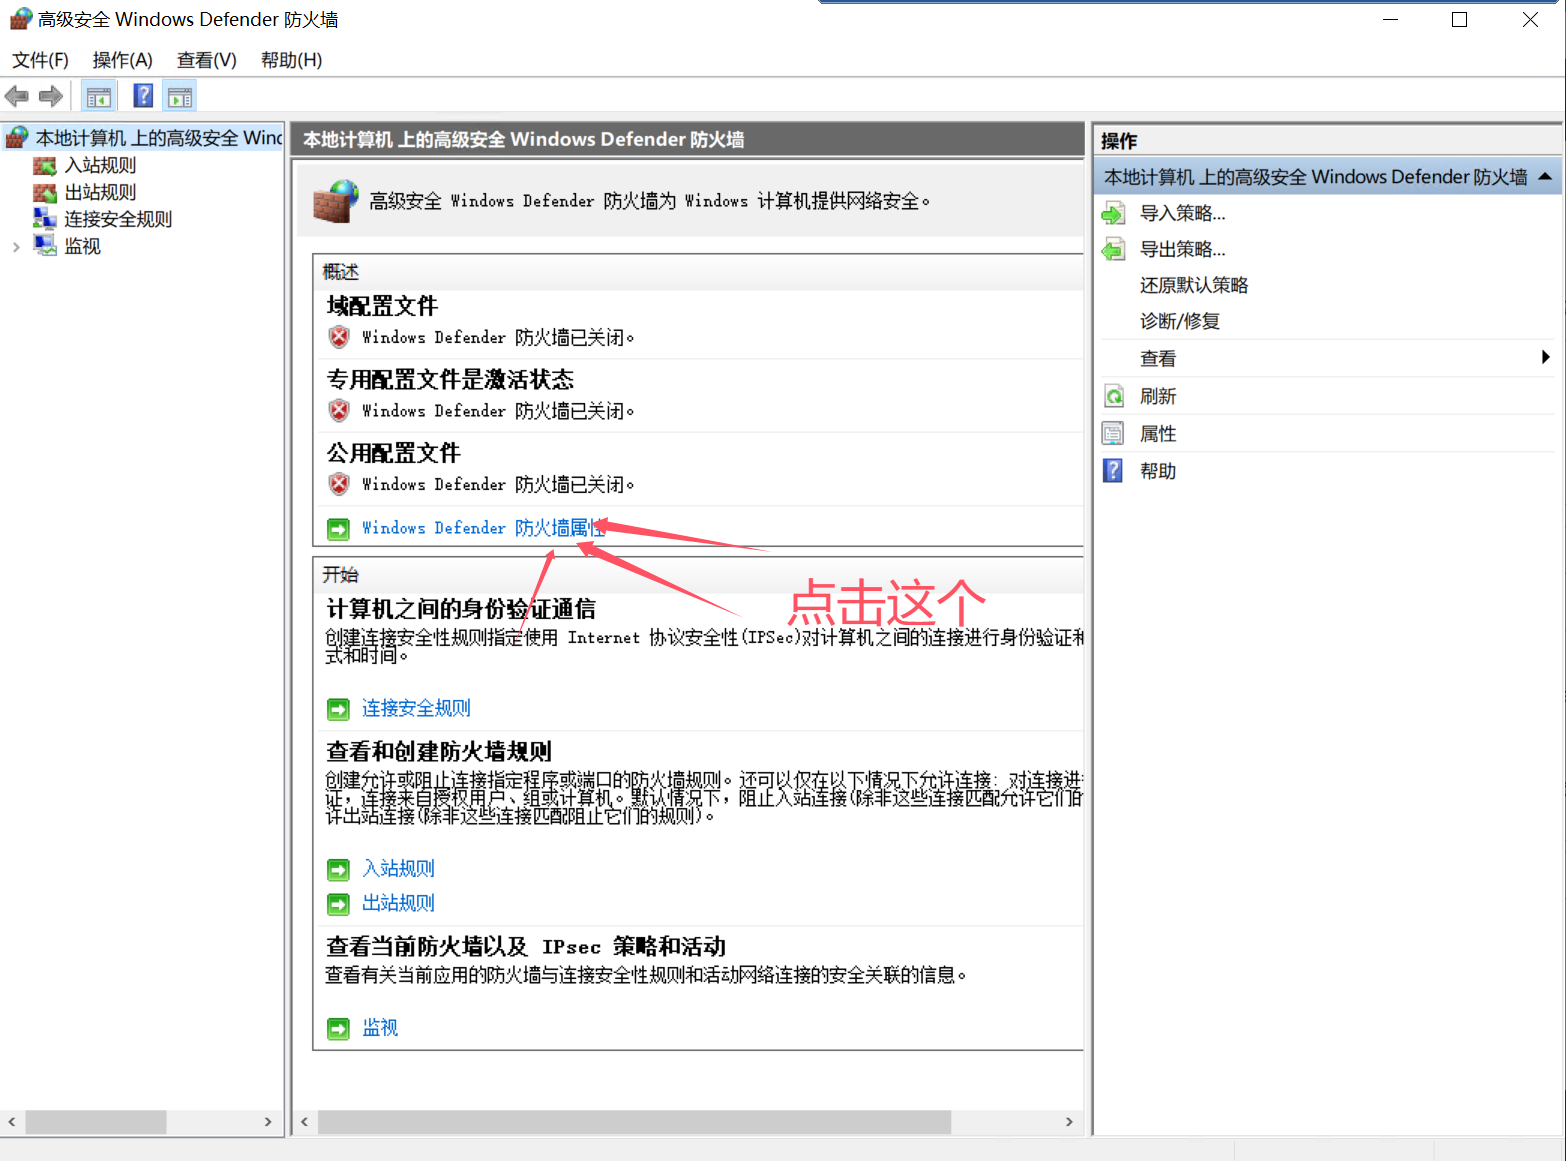Click the Forward arrow toolbar icon
The width and height of the screenshot is (1566, 1161).
[51, 96]
